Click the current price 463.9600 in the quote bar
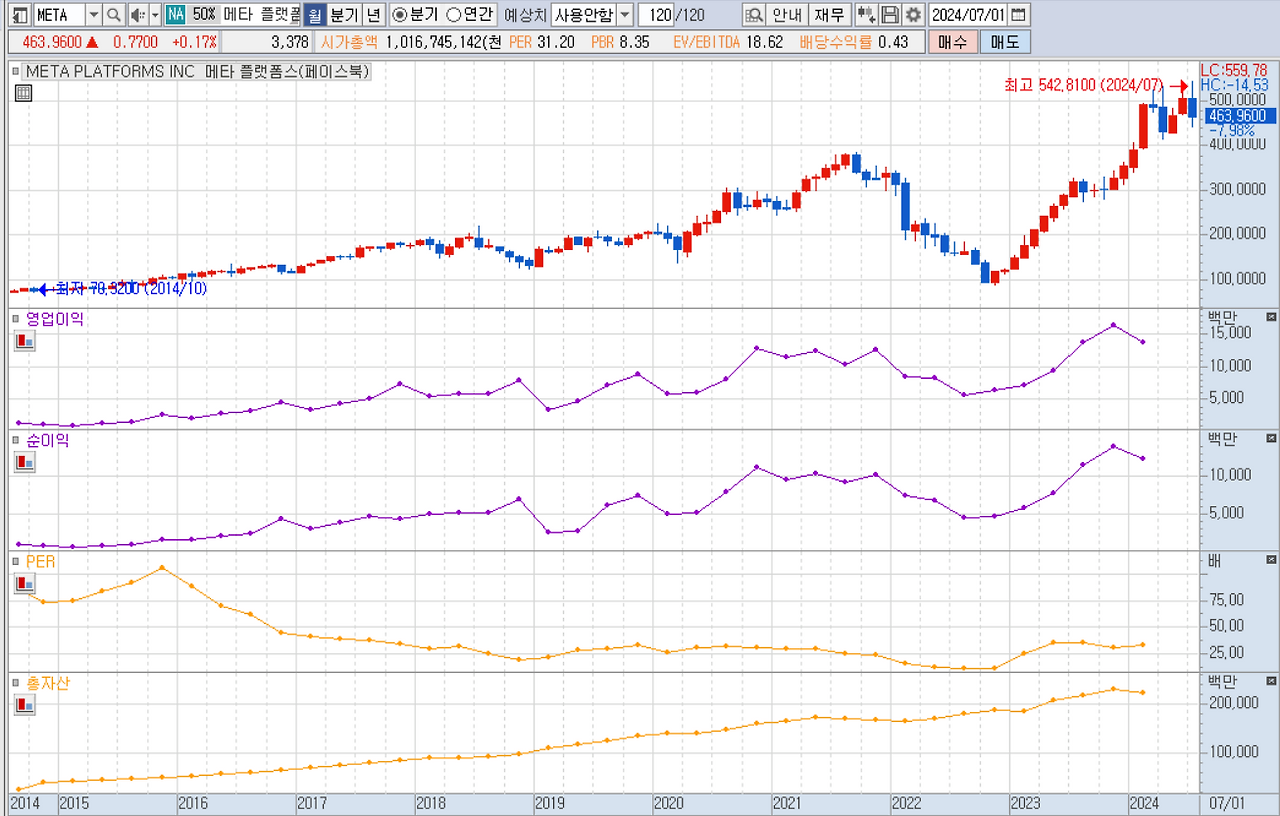This screenshot has height=816, width=1280. [51, 42]
